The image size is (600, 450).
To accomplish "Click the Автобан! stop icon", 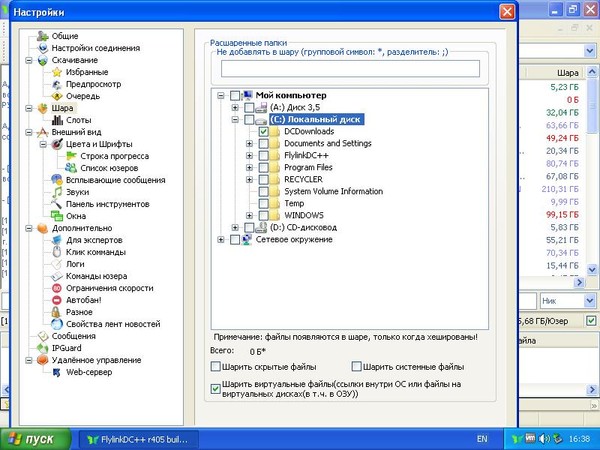I will pos(57,300).
